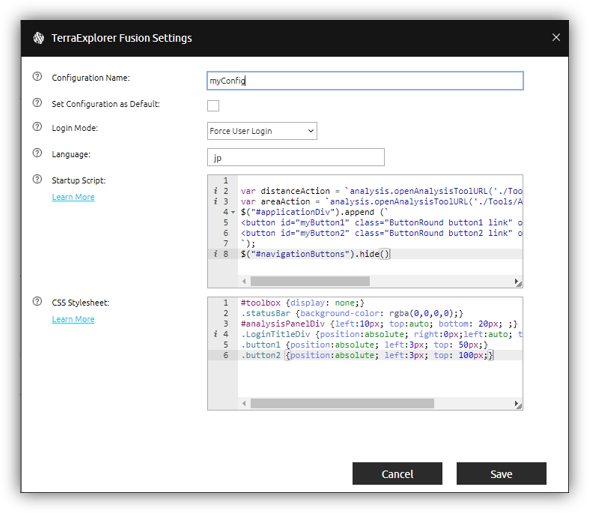Click help icon next to Login Mode
The height and width of the screenshot is (513, 589).
[x=37, y=127]
